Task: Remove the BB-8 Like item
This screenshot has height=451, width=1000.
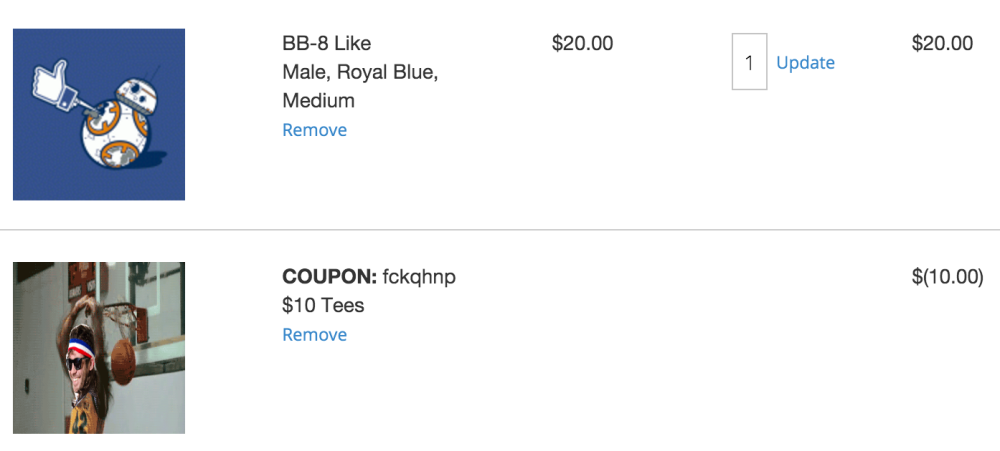Action: pos(314,130)
